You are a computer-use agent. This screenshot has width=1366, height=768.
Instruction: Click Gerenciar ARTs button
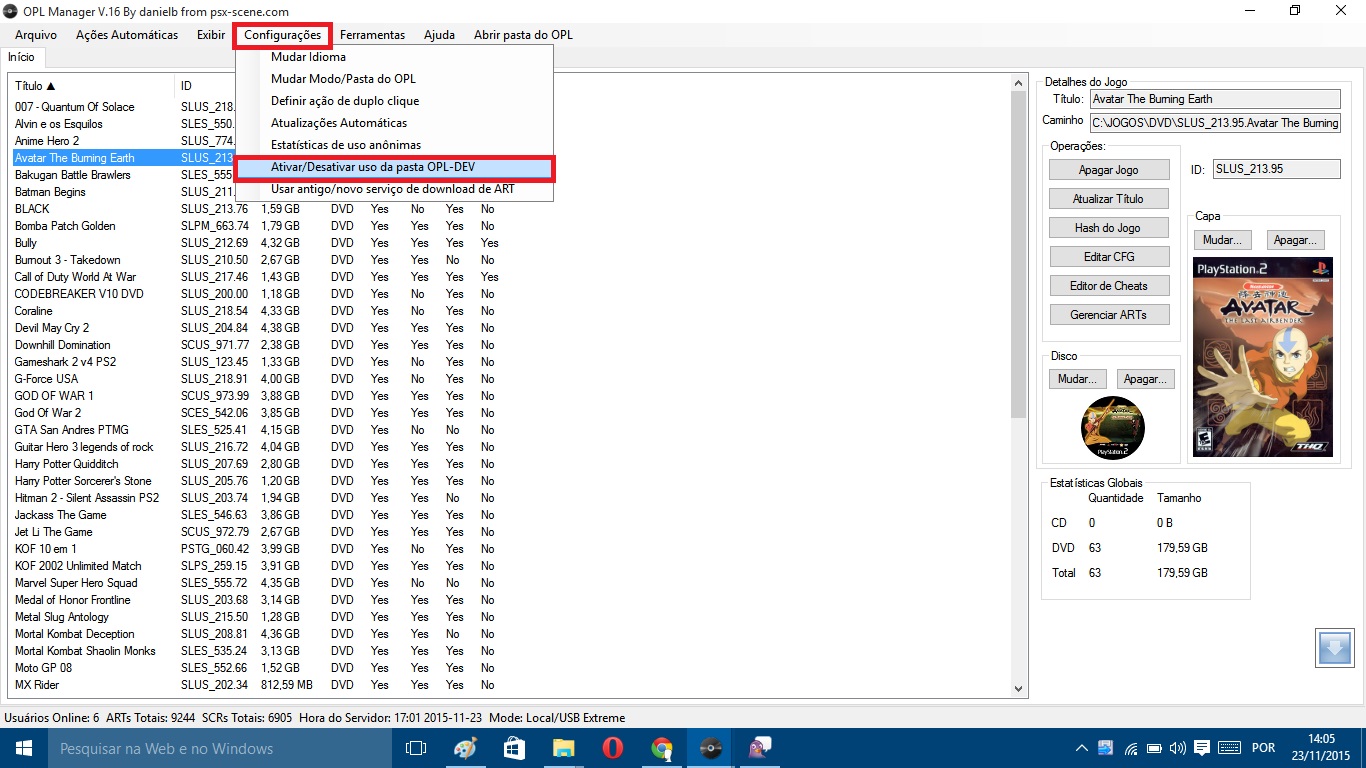tap(1108, 315)
